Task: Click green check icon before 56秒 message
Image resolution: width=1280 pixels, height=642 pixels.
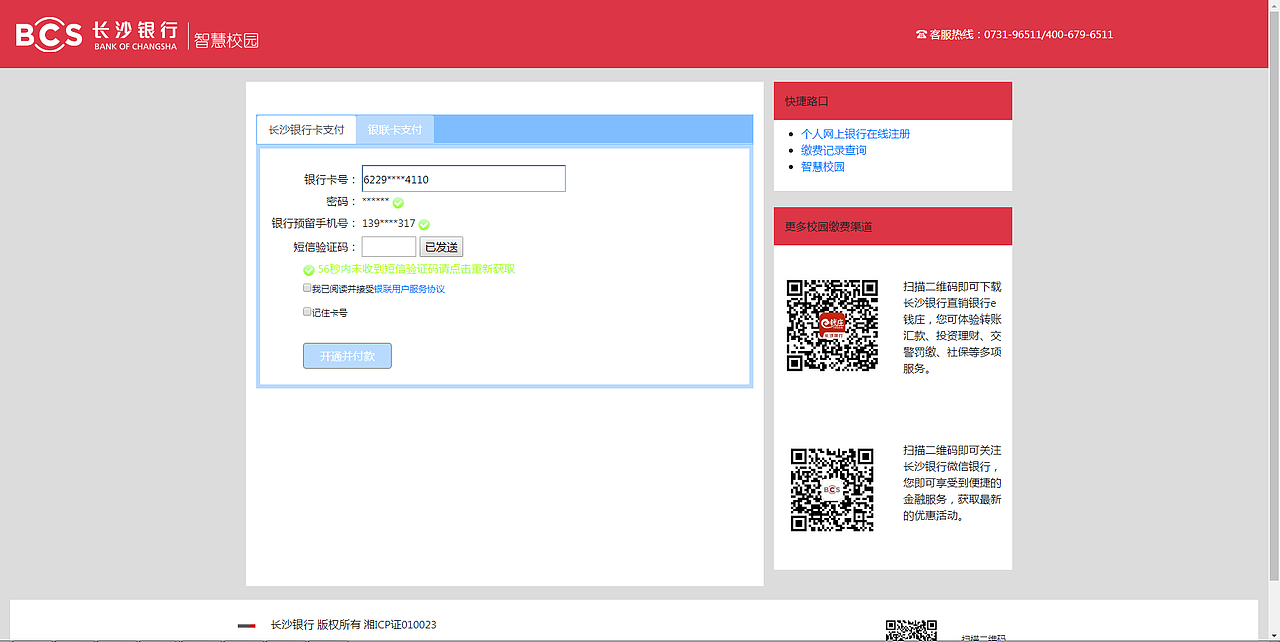Action: (309, 270)
